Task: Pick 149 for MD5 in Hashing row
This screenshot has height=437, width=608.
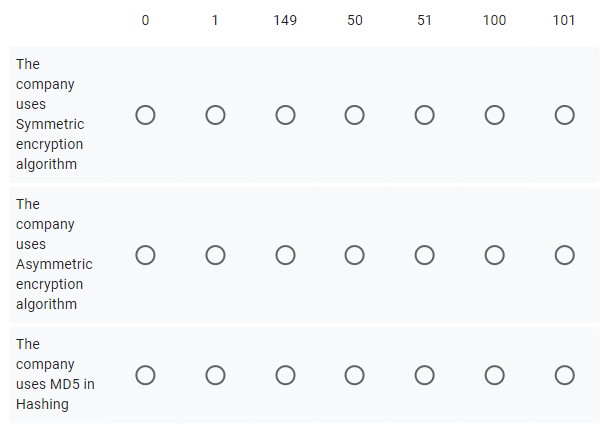Action: [x=285, y=375]
